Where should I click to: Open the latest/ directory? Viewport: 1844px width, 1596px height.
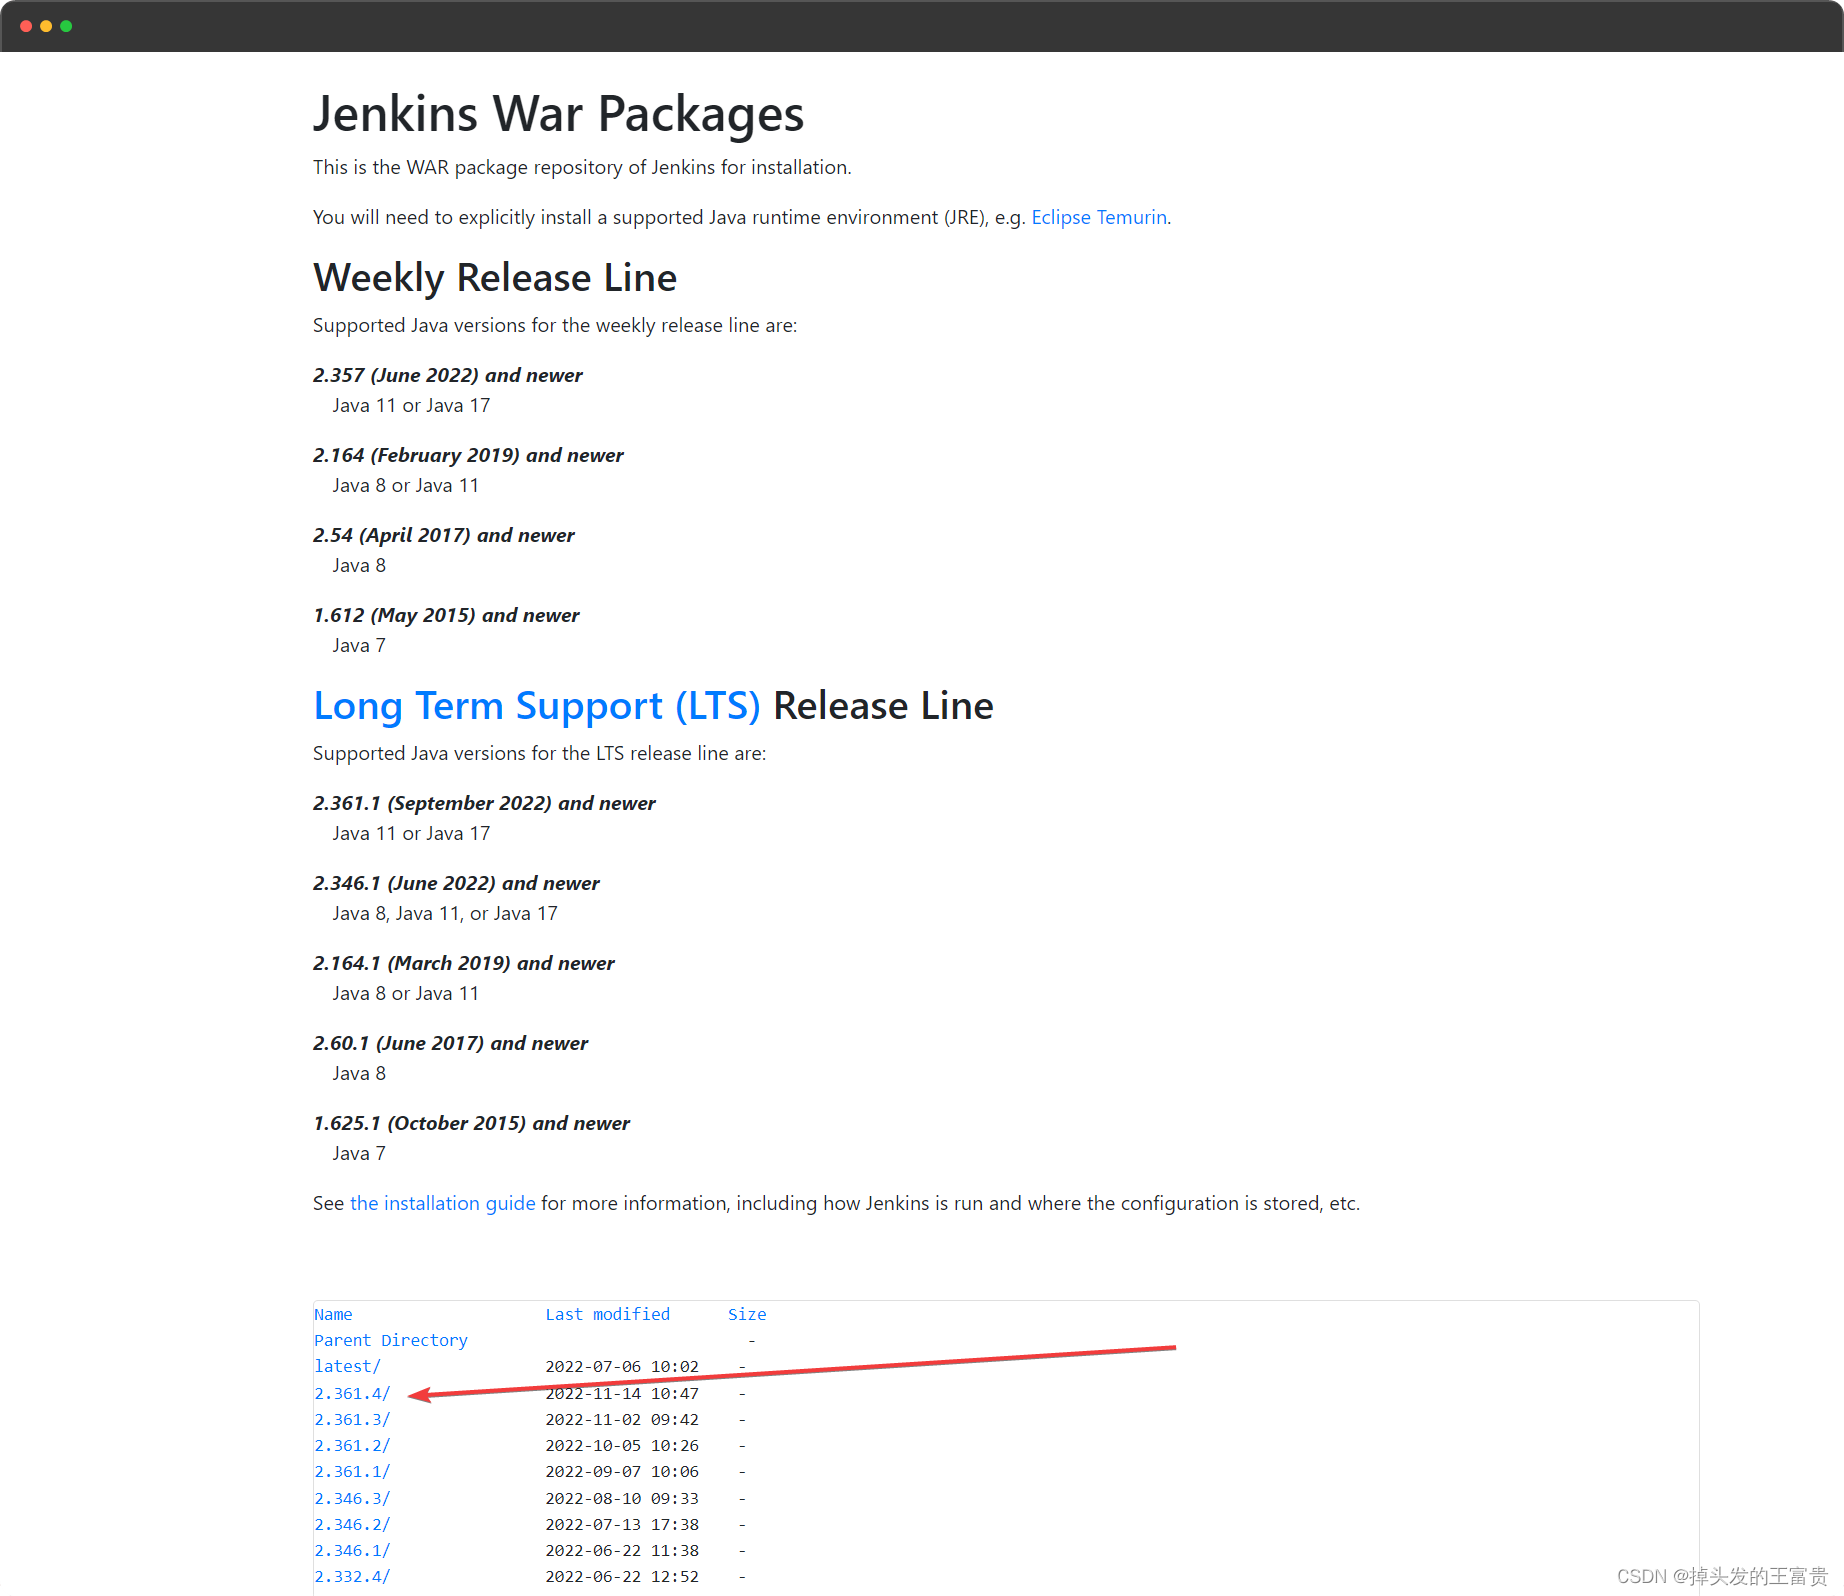(347, 1365)
